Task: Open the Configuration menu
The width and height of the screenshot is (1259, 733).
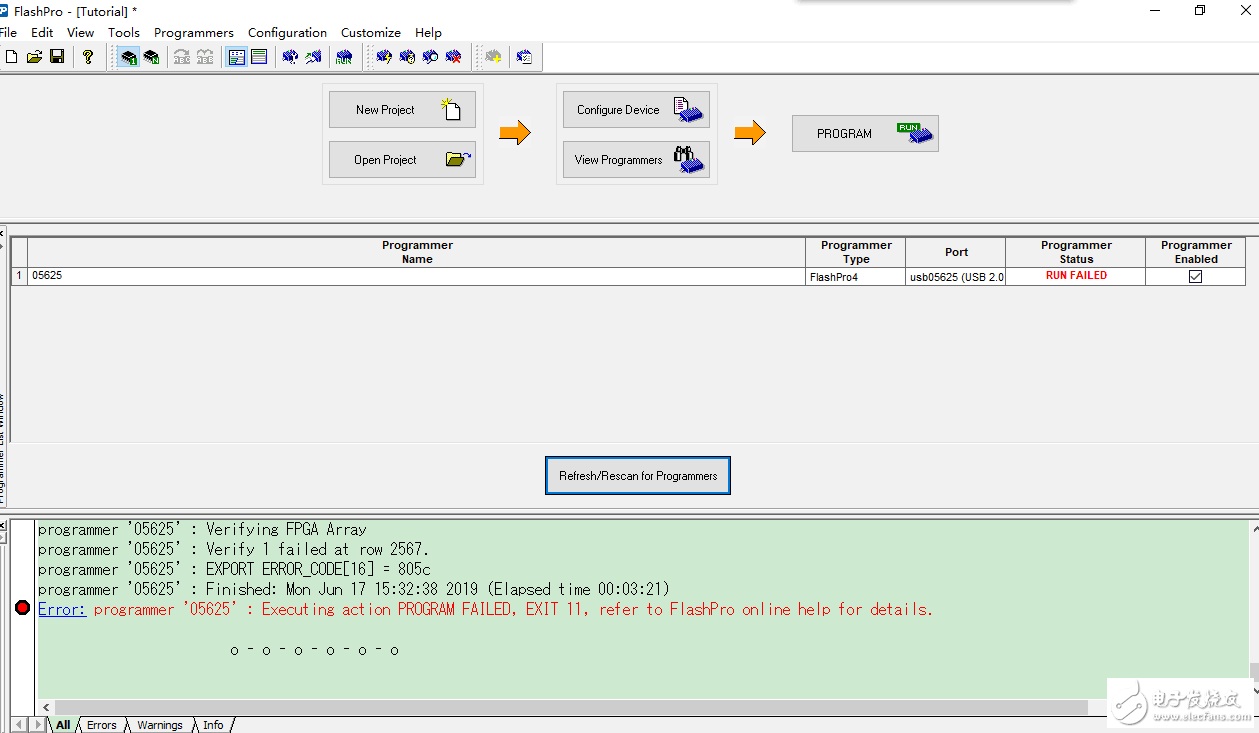Action: (x=287, y=32)
